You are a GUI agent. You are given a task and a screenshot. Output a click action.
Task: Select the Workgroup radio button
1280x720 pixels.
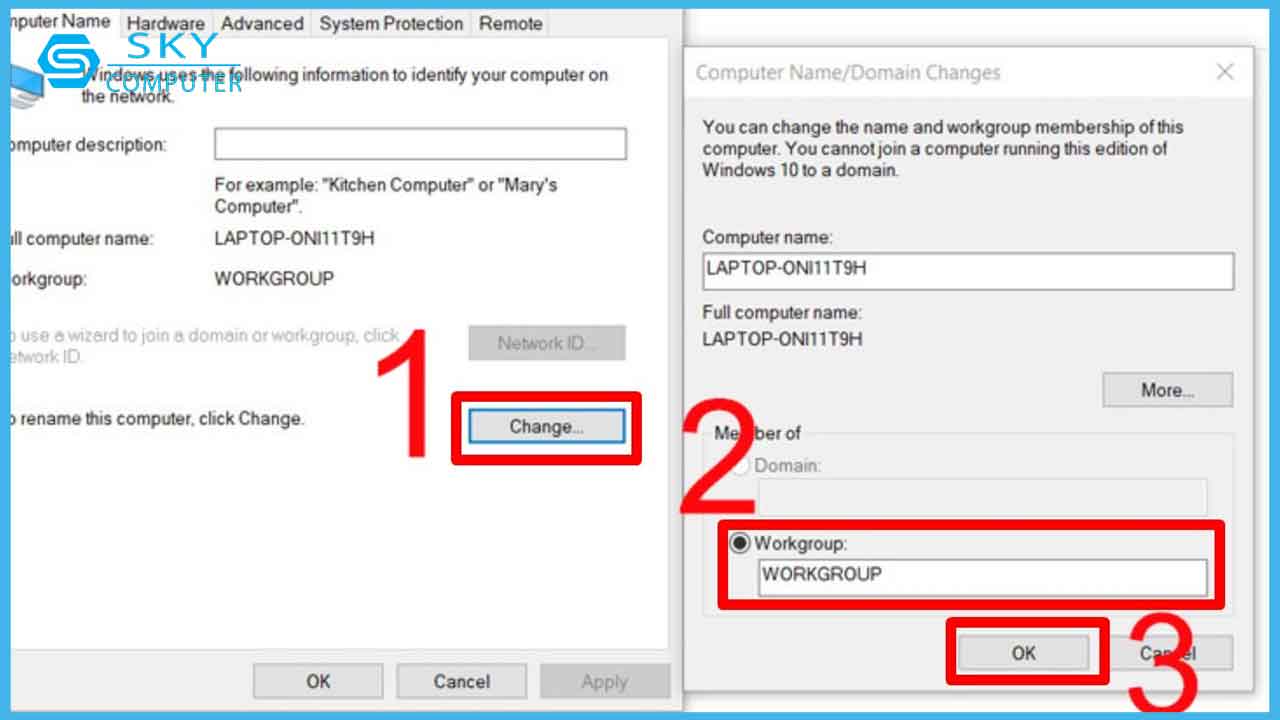[741, 544]
